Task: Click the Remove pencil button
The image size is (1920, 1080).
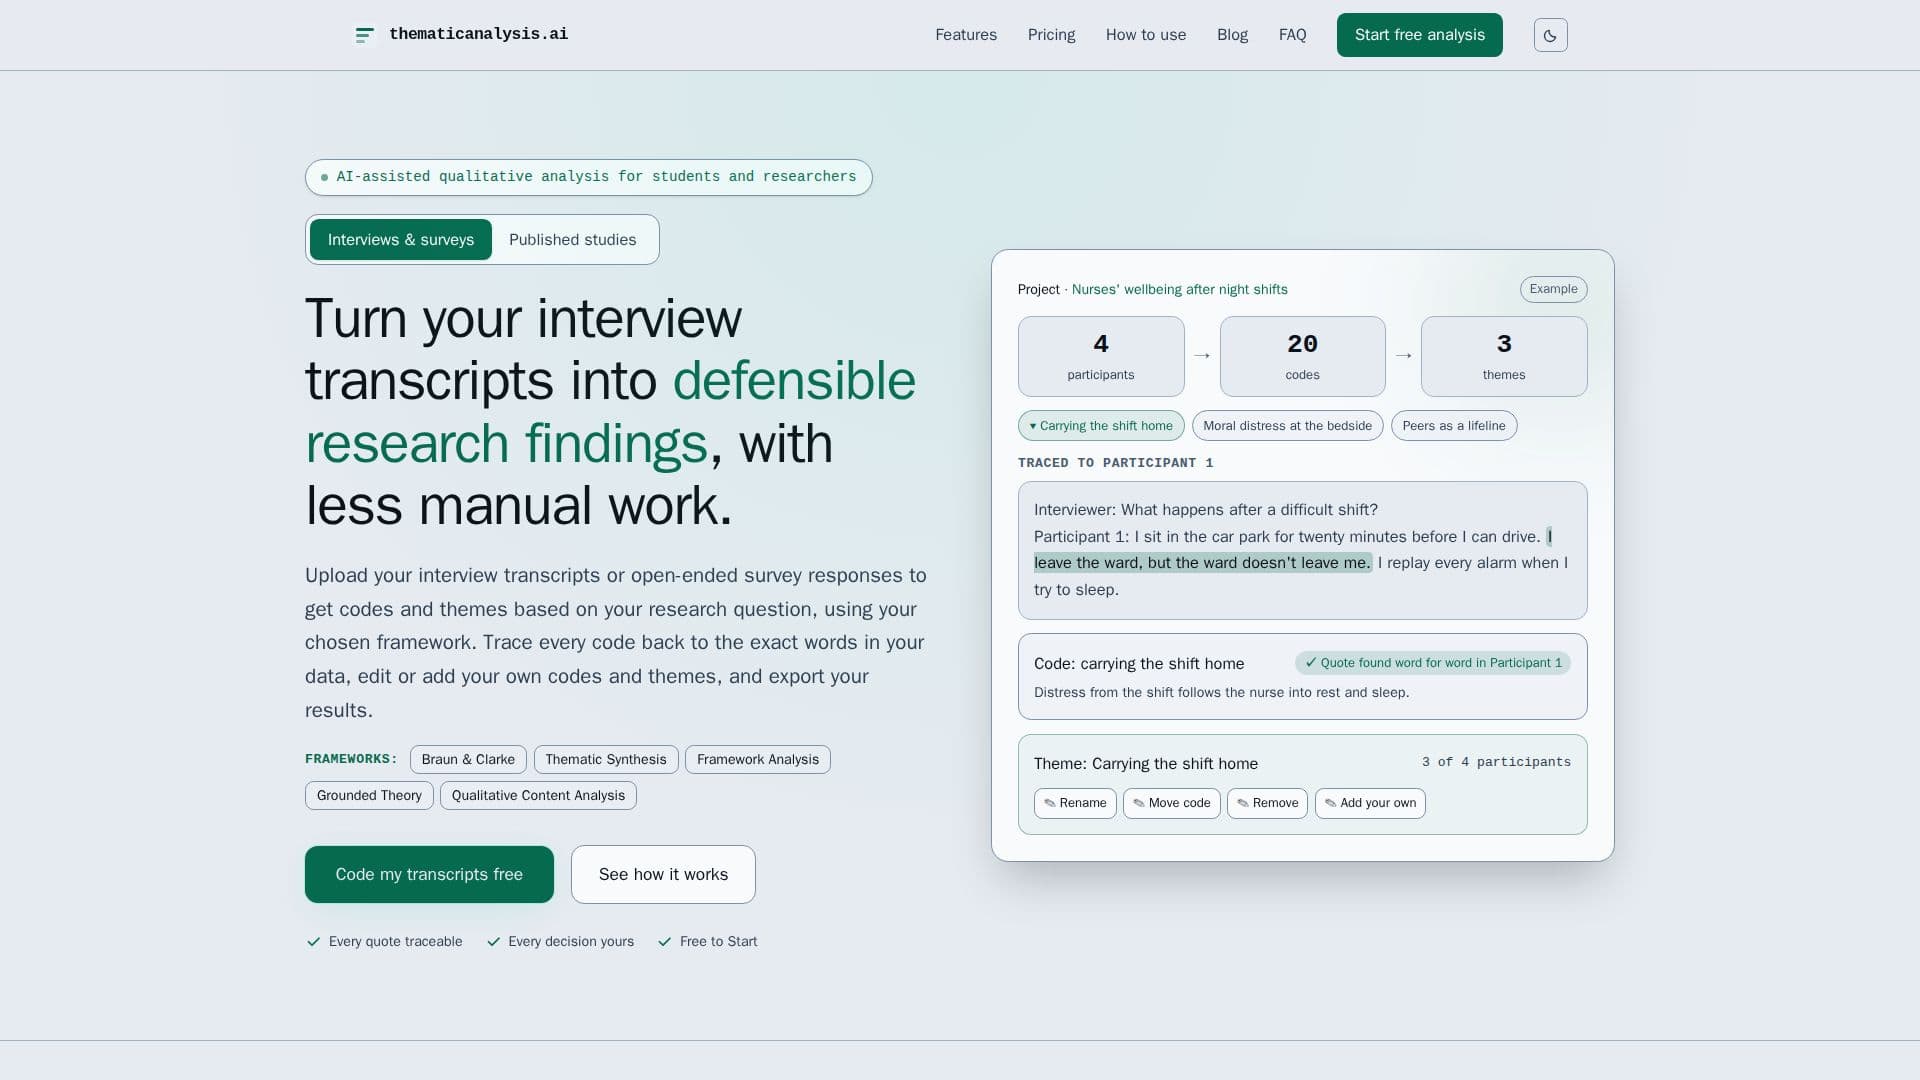Action: 1267,803
